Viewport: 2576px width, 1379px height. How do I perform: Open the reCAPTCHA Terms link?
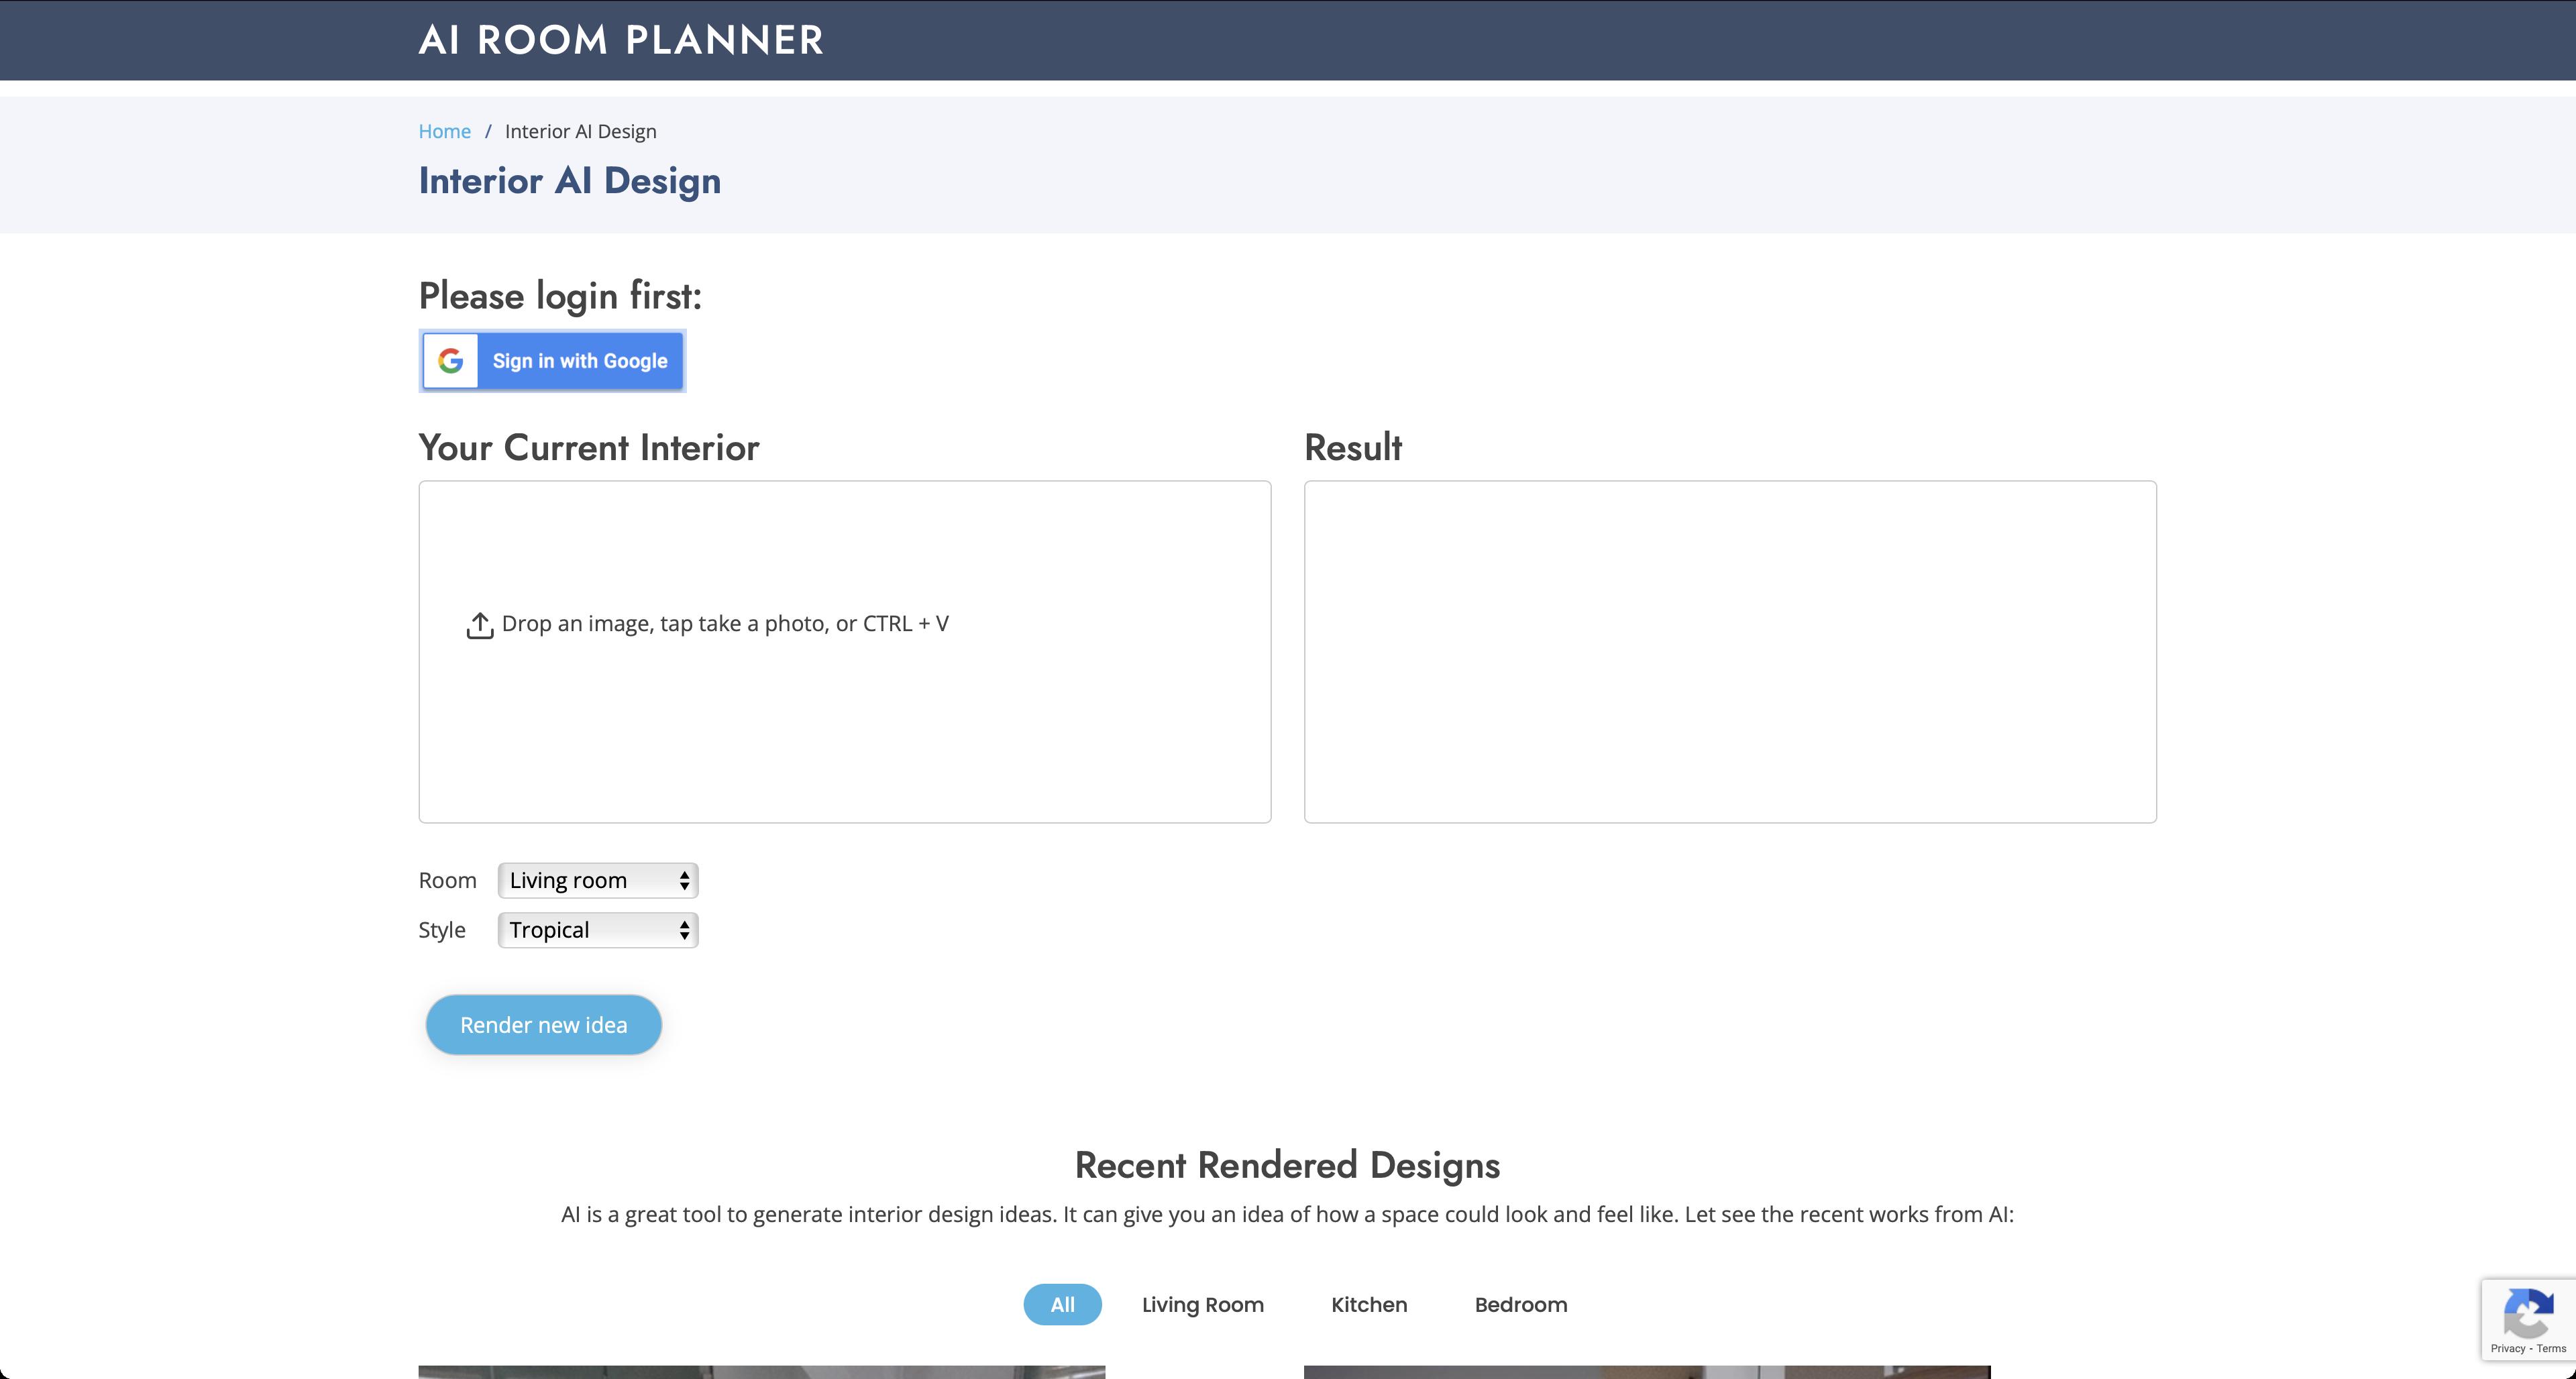click(2551, 1348)
